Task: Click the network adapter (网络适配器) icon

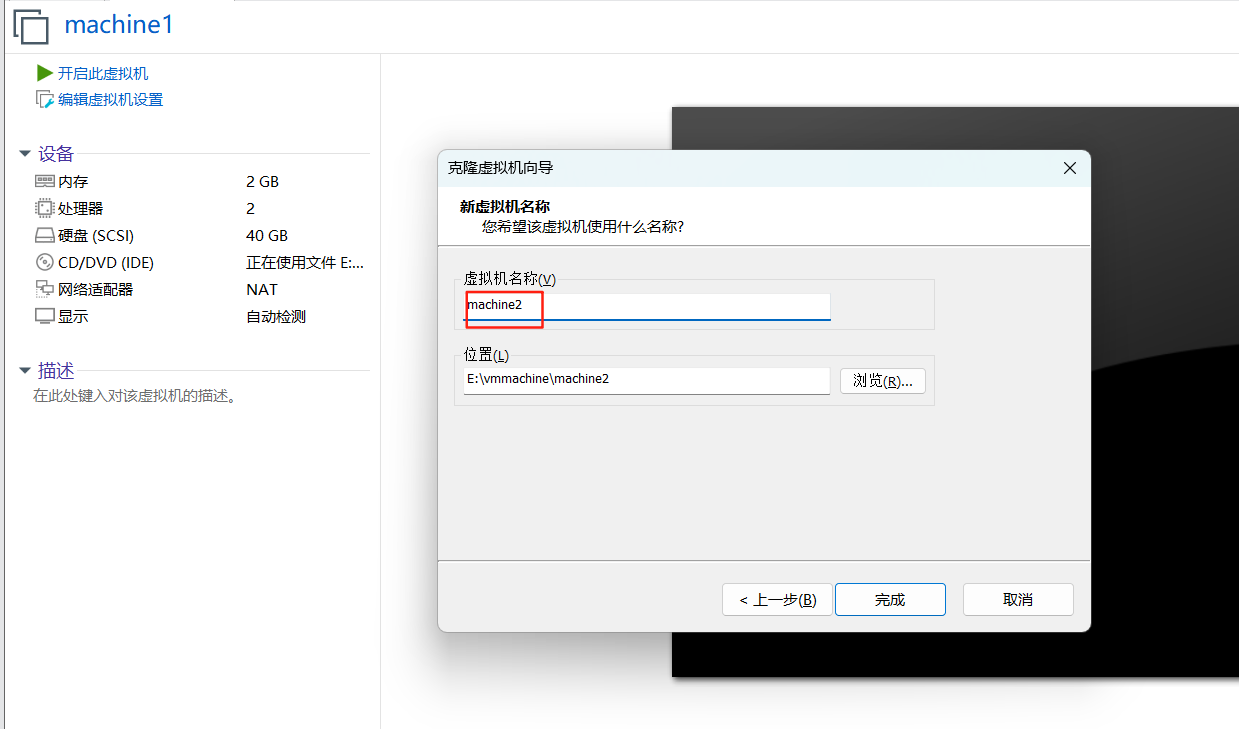Action: pyautogui.click(x=44, y=289)
